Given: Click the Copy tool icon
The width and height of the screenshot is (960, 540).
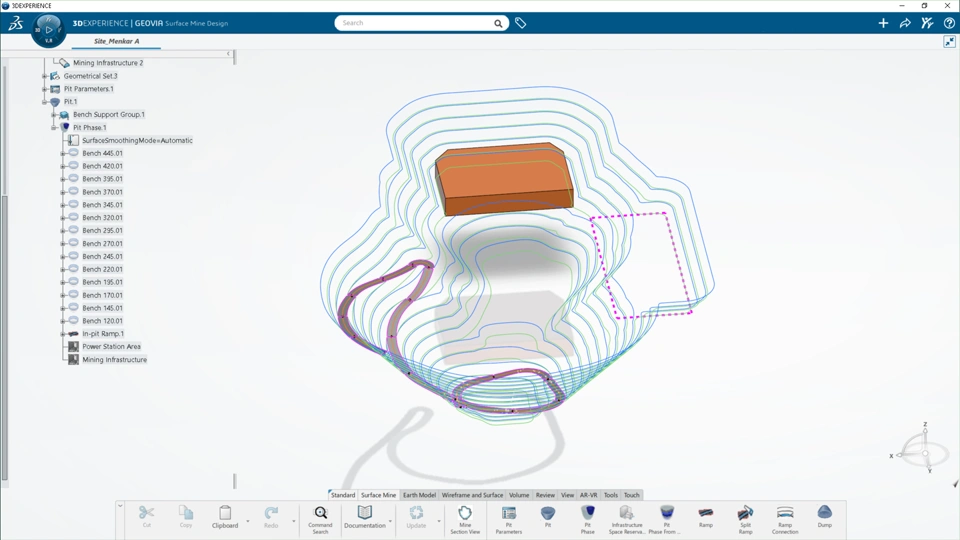Looking at the screenshot, I should click(186, 513).
